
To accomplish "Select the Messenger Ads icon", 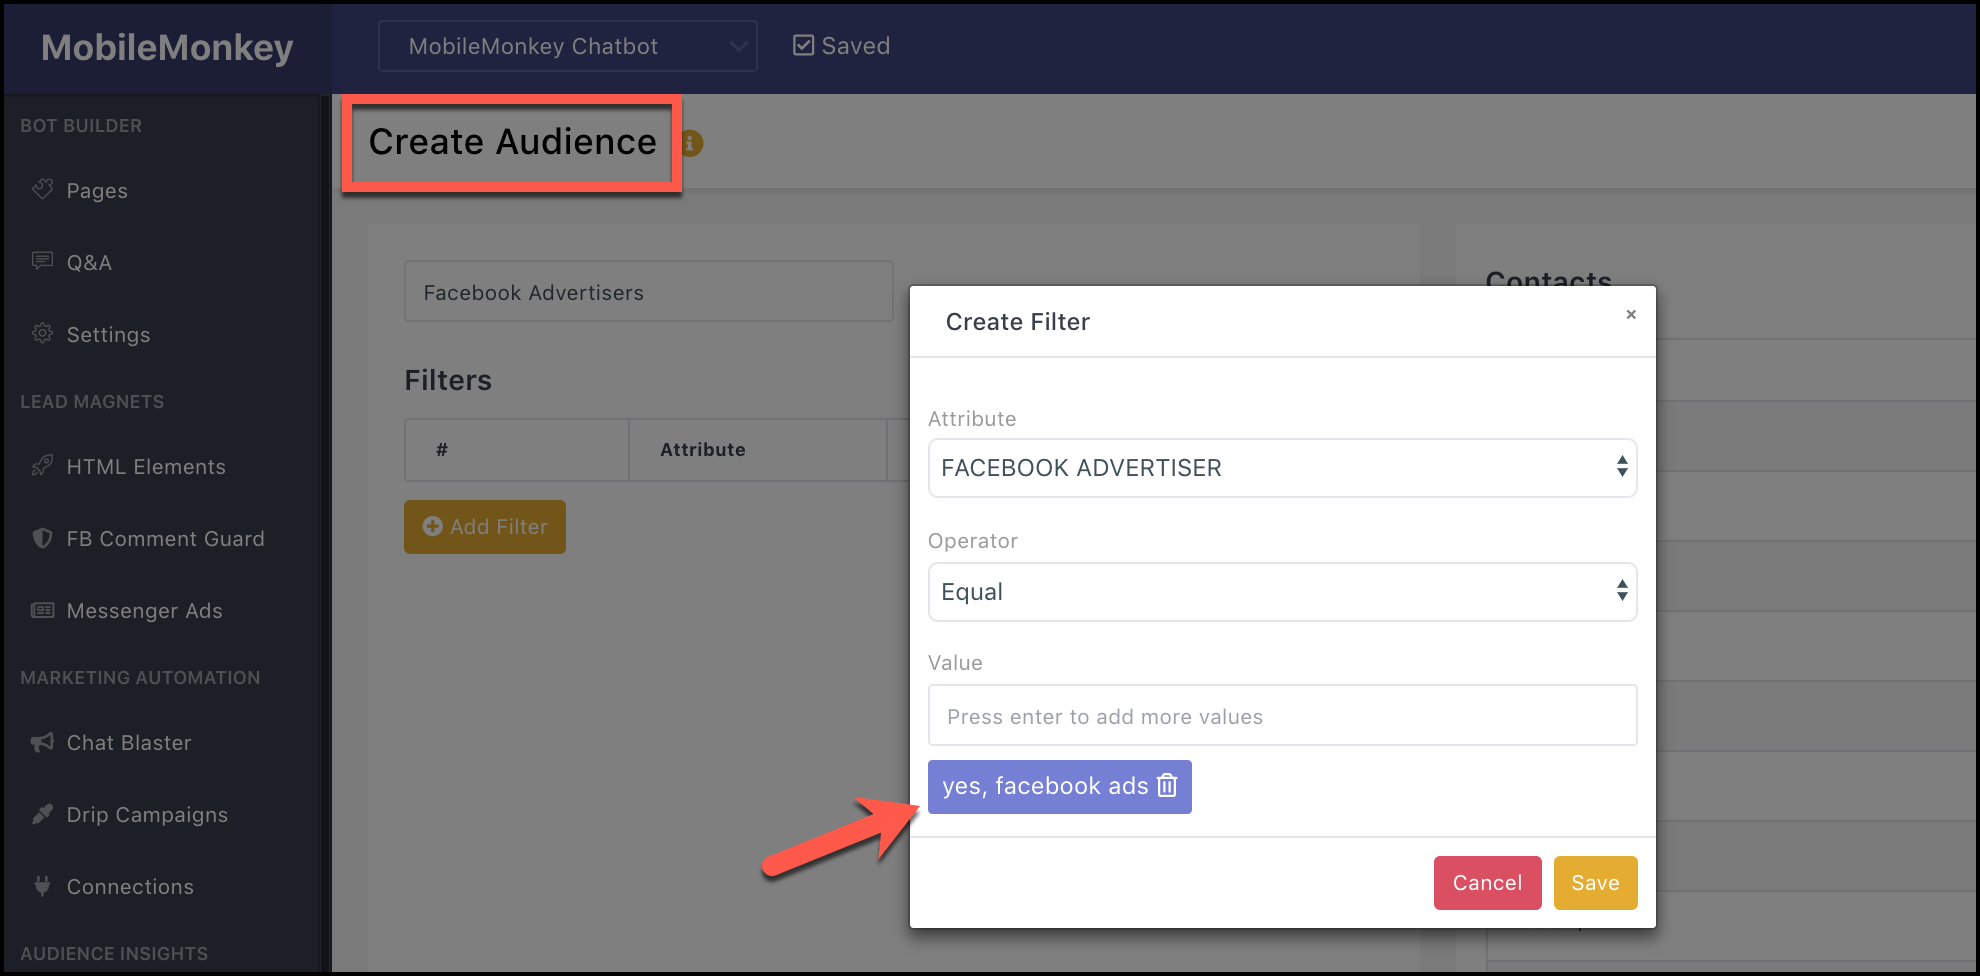I will (42, 610).
